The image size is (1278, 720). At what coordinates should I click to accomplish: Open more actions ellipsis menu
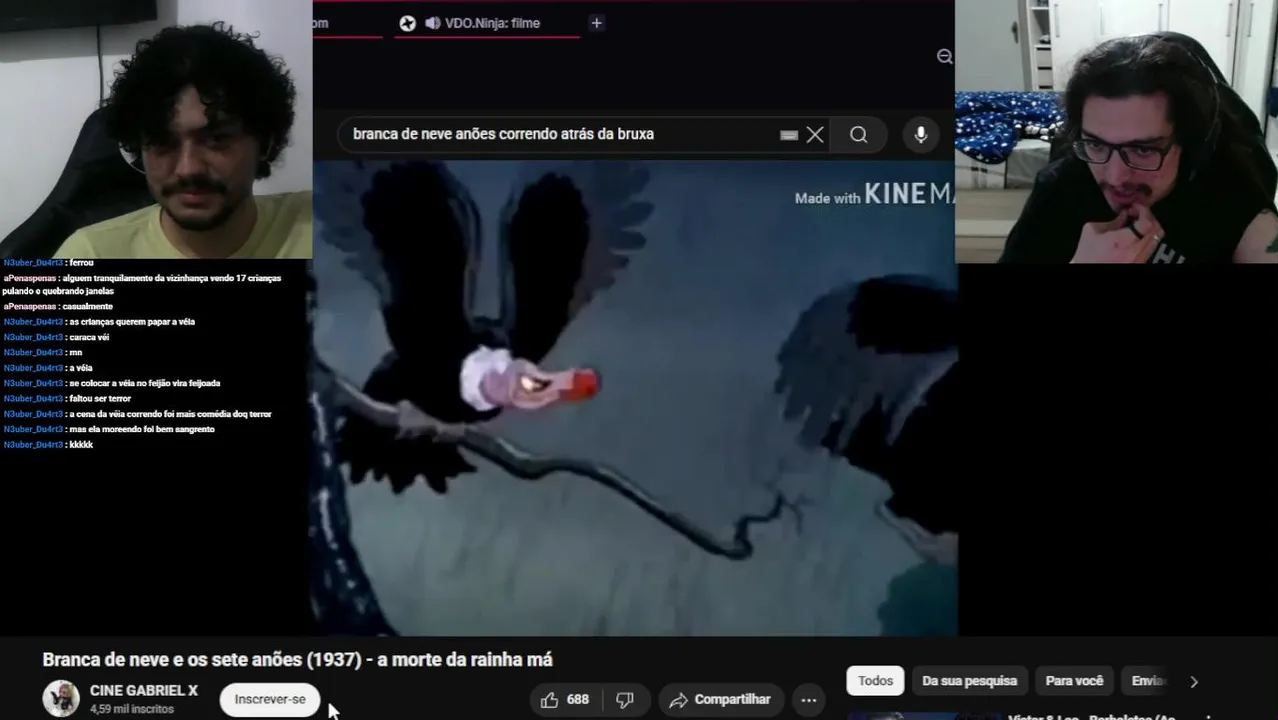pos(809,700)
